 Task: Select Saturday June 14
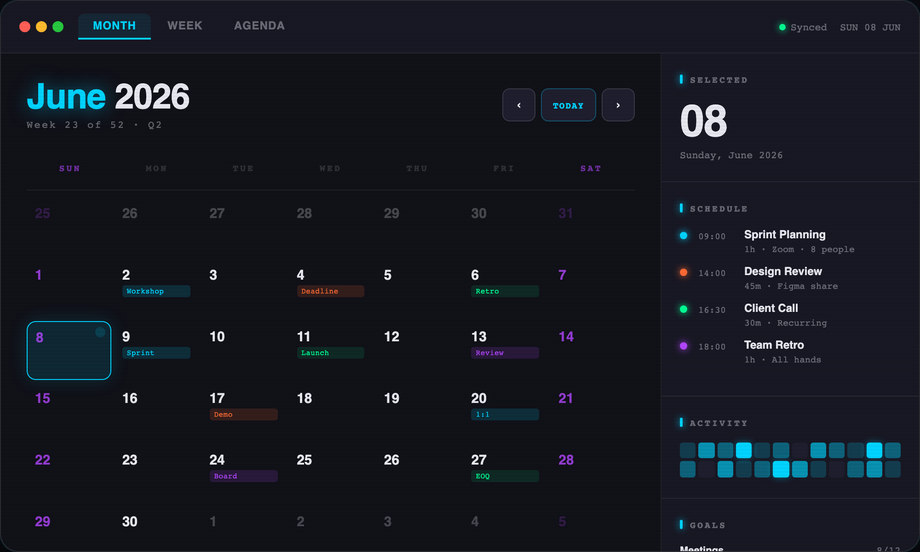(566, 337)
